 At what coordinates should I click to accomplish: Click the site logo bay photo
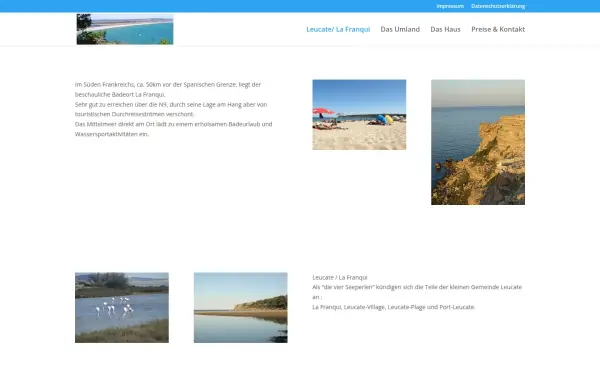point(125,29)
